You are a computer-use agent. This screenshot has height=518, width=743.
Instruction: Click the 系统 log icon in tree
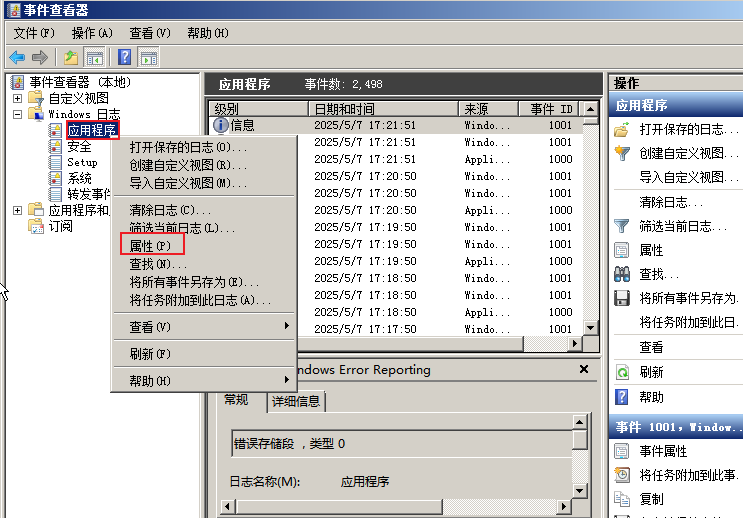pos(55,179)
